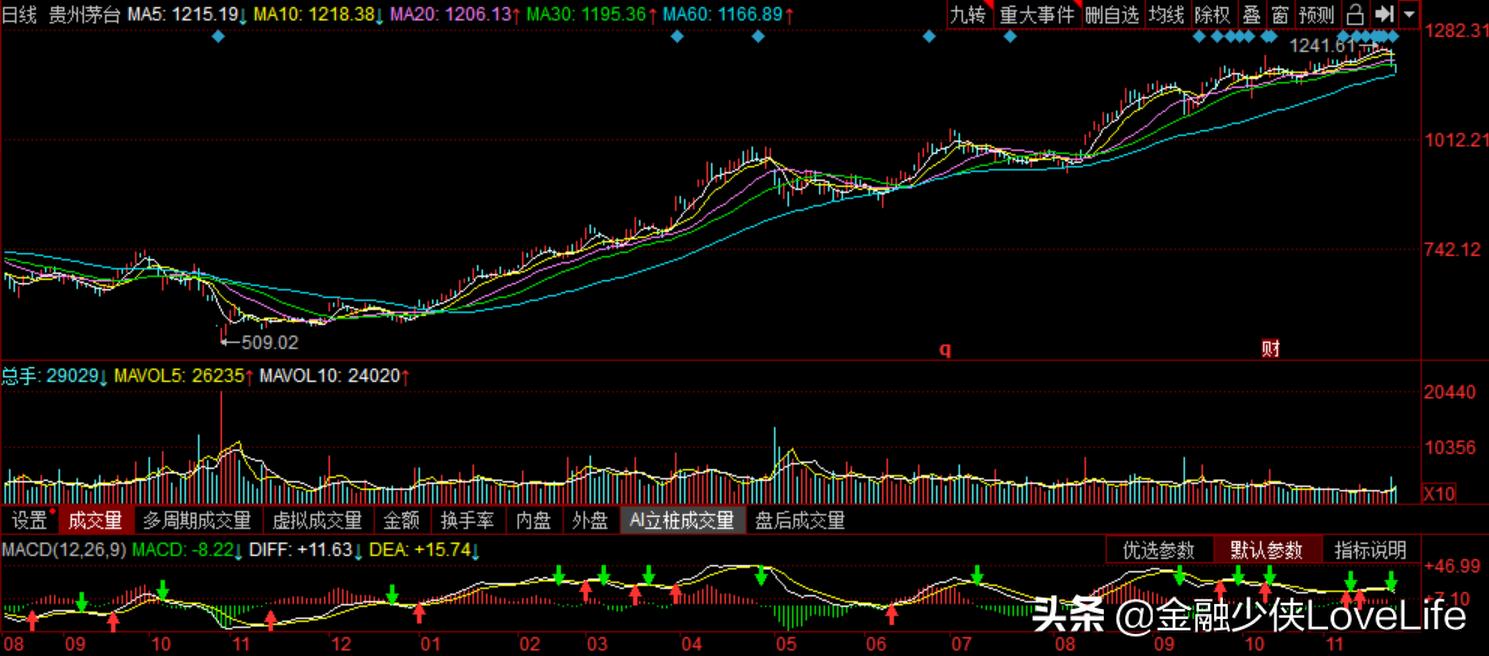
Task: Click the MA20: 1206.13 value
Action: (456, 15)
